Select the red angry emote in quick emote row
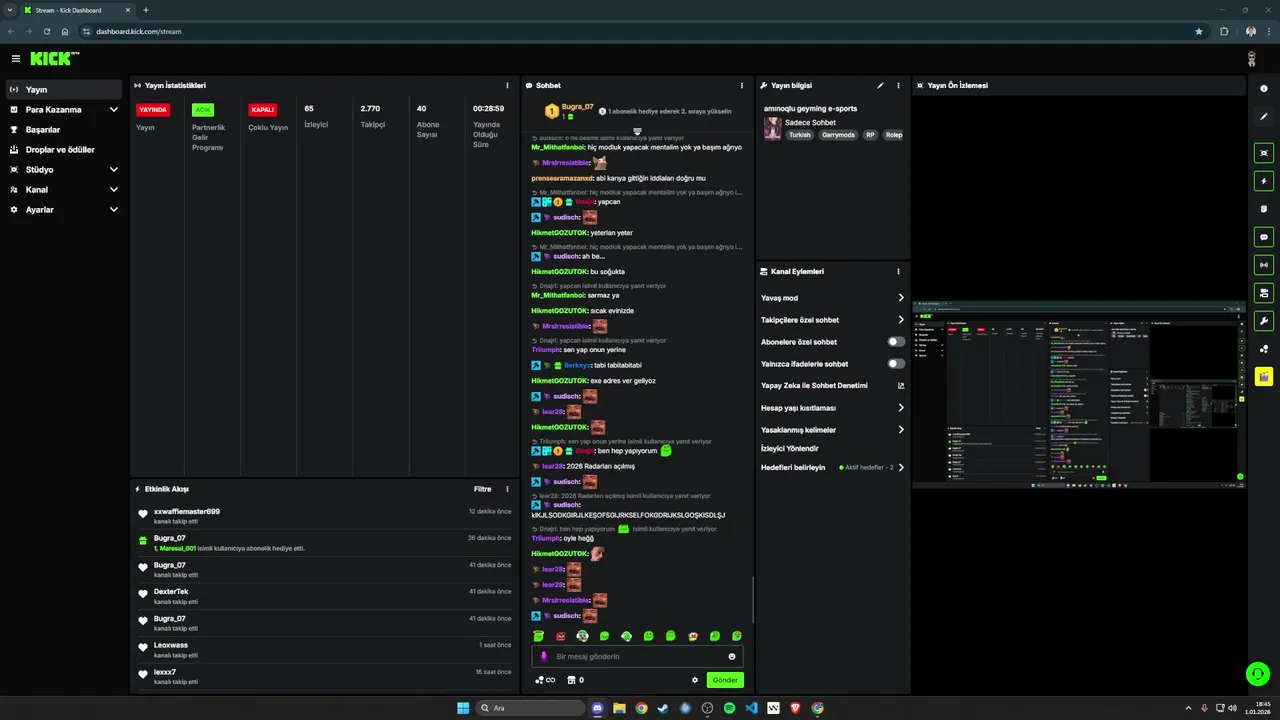The width and height of the screenshot is (1280, 720). coord(561,636)
